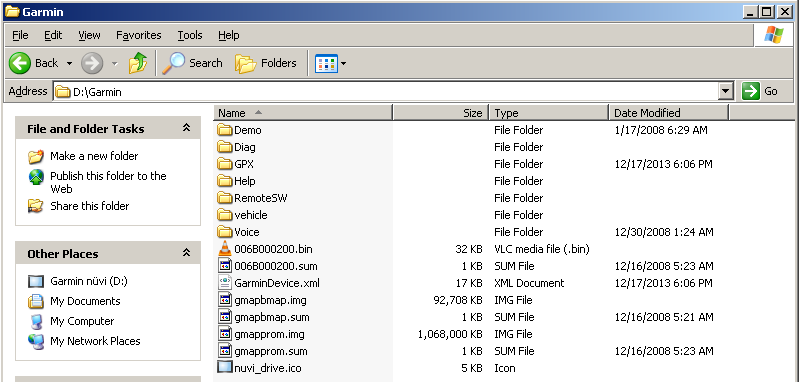
Task: Collapse the File and Folder Tasks panel
Action: pos(187,128)
